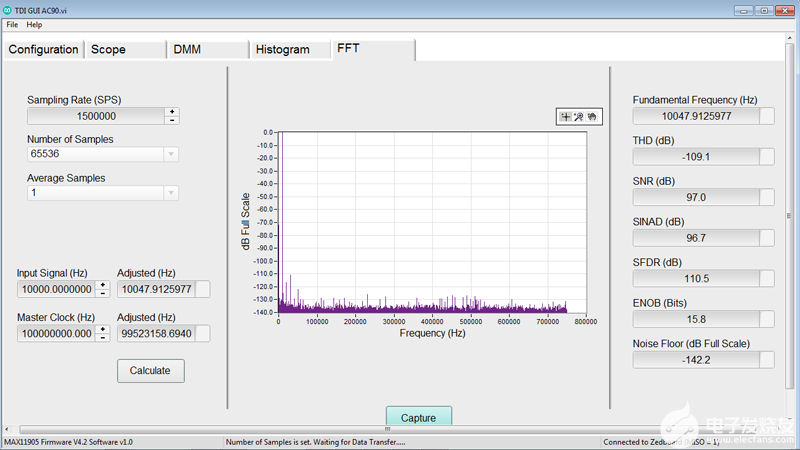Open the Average Samples dropdown

(x=171, y=193)
